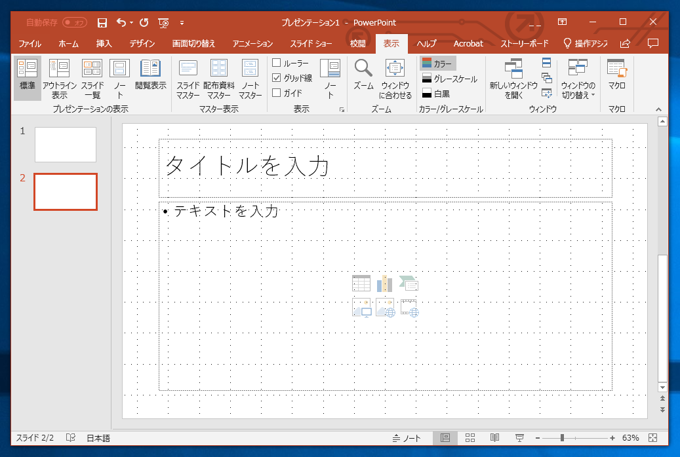The height and width of the screenshot is (457, 680).
Task: Uncheck the Gridlines (グリッド線) checkbox
Action: [x=277, y=77]
